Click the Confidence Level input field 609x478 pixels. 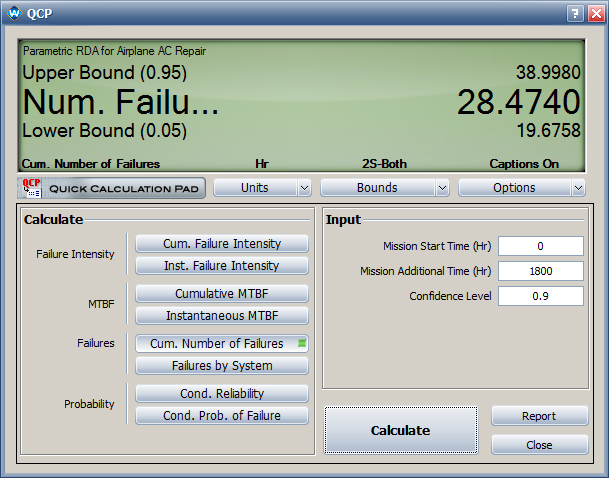540,296
